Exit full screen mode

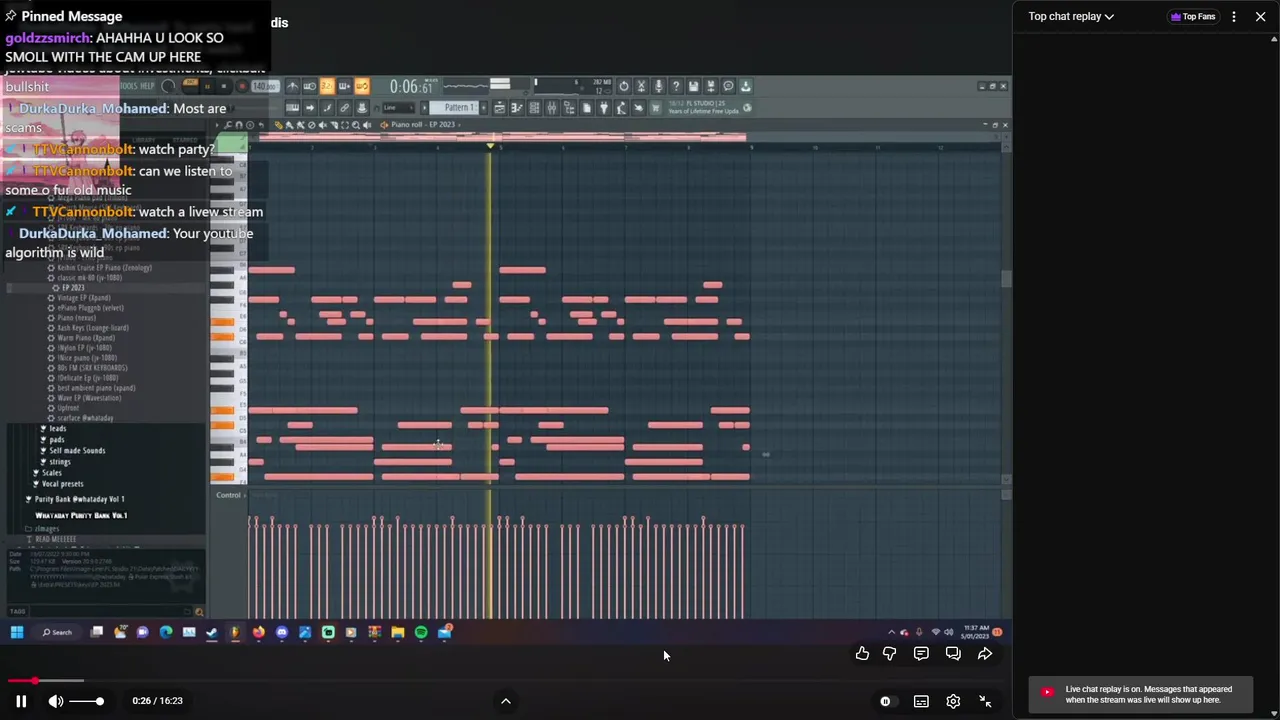click(985, 701)
